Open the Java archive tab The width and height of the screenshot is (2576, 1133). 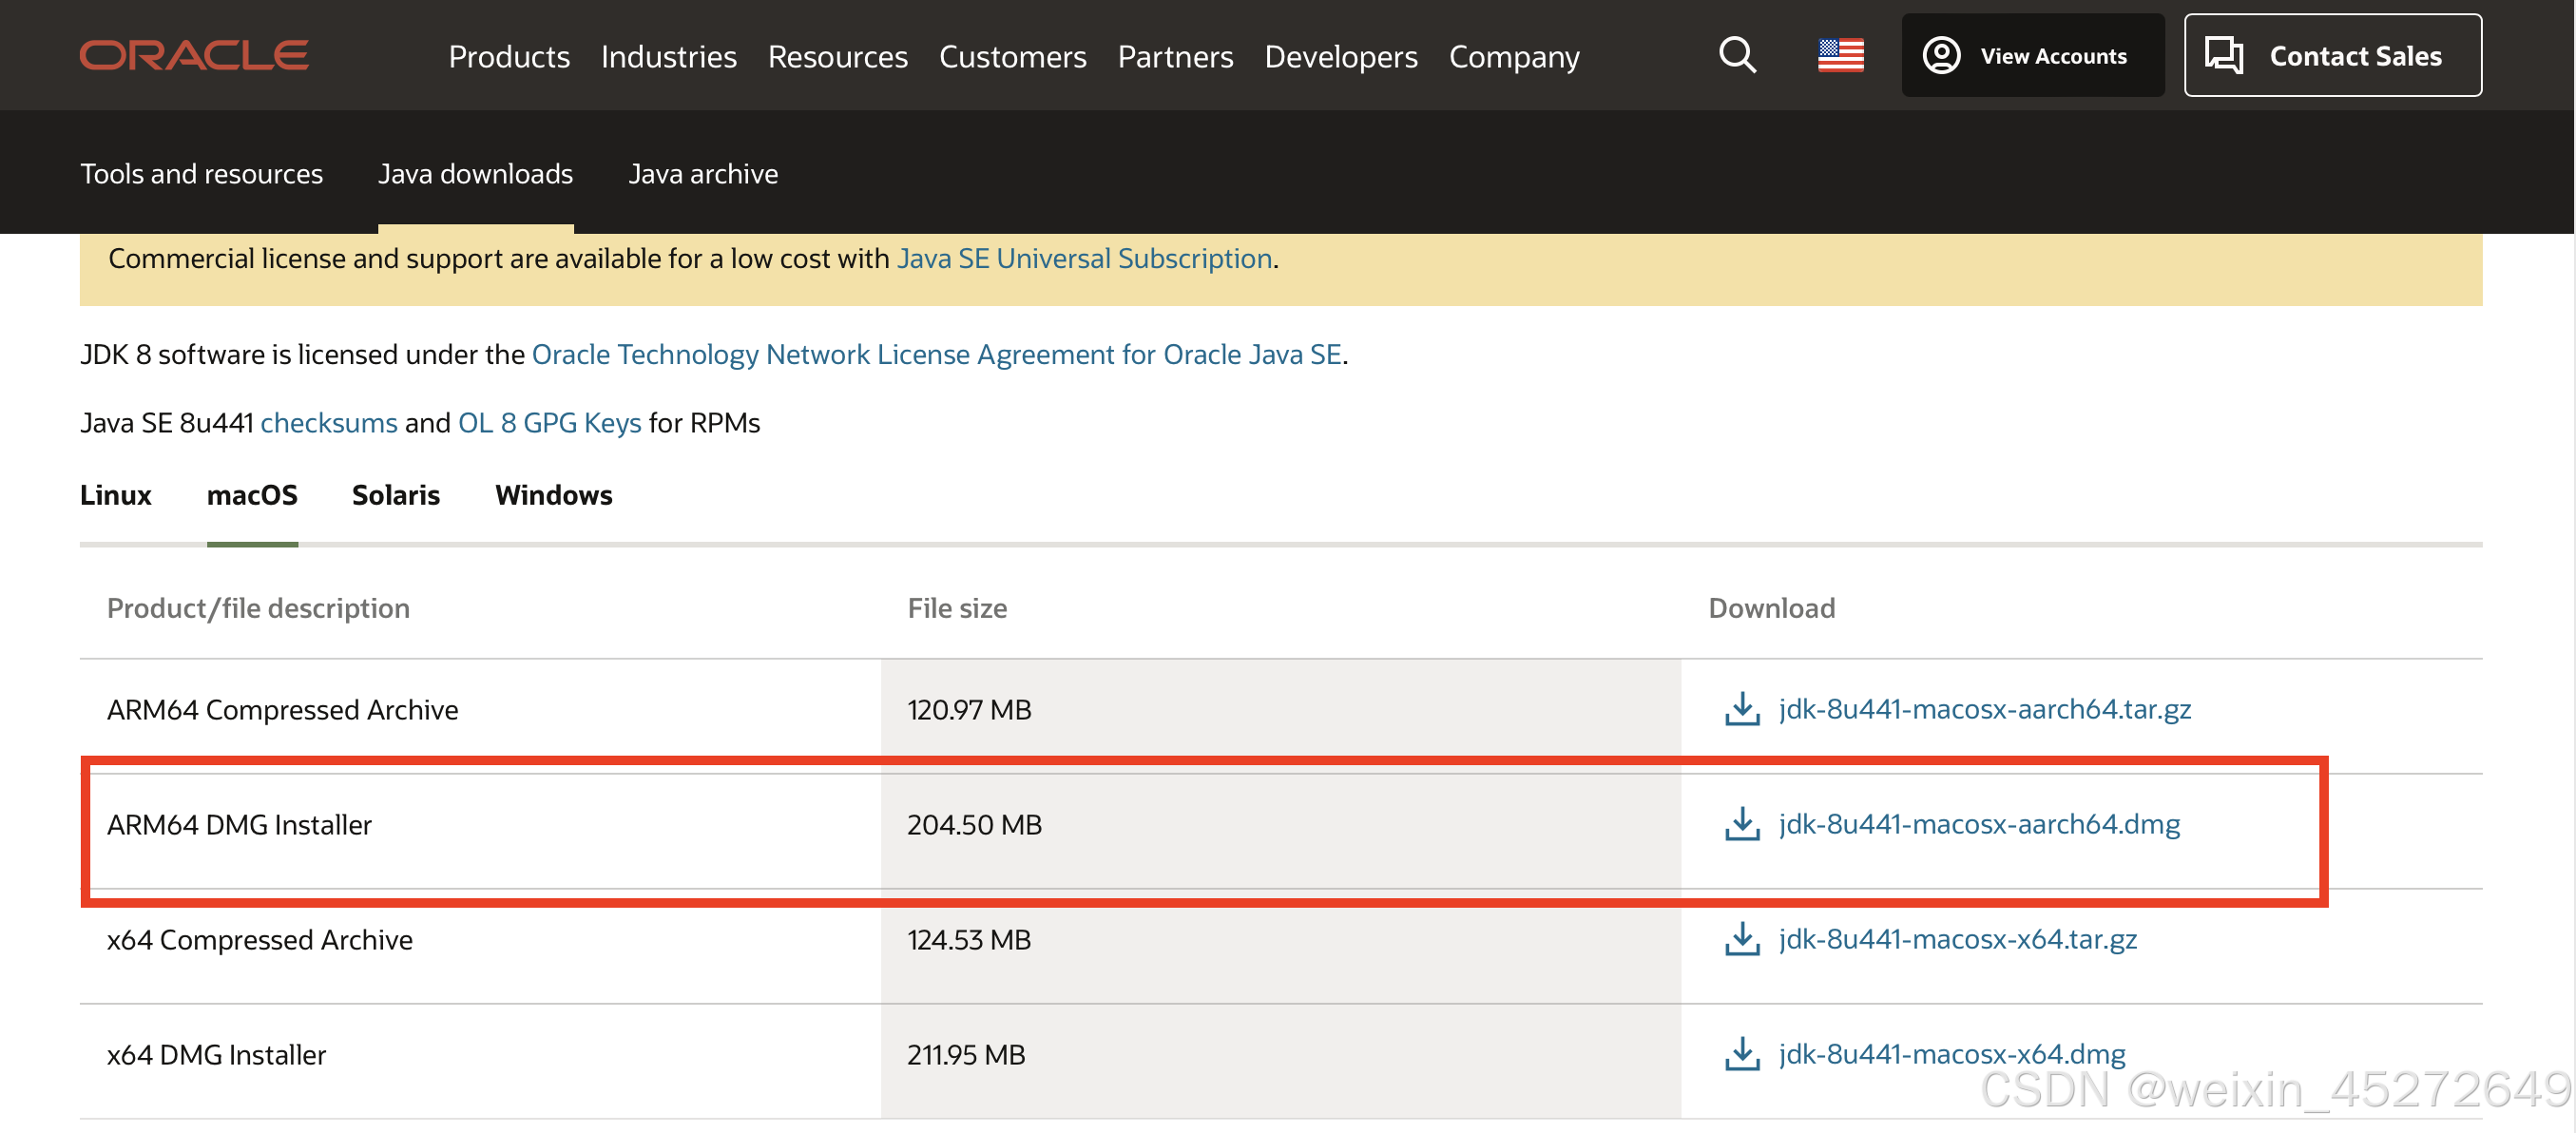pos(702,174)
